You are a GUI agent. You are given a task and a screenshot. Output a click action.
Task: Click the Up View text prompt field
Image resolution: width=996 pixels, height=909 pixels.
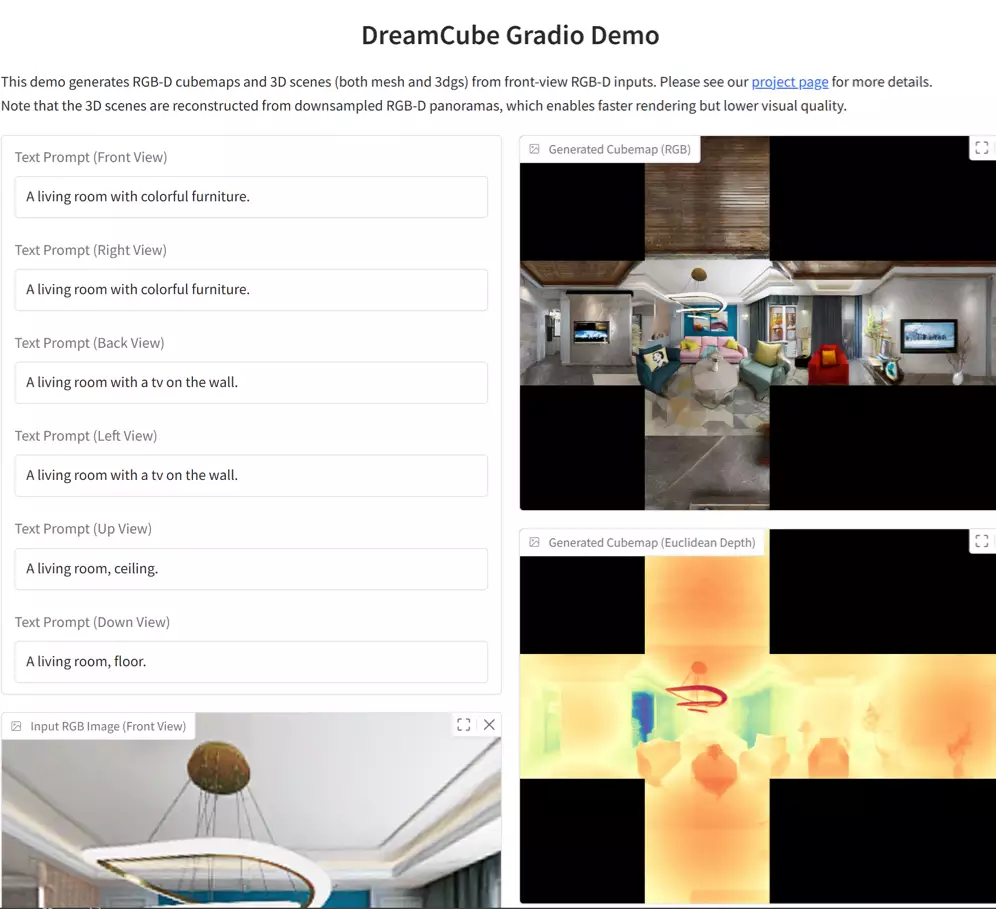pos(251,569)
